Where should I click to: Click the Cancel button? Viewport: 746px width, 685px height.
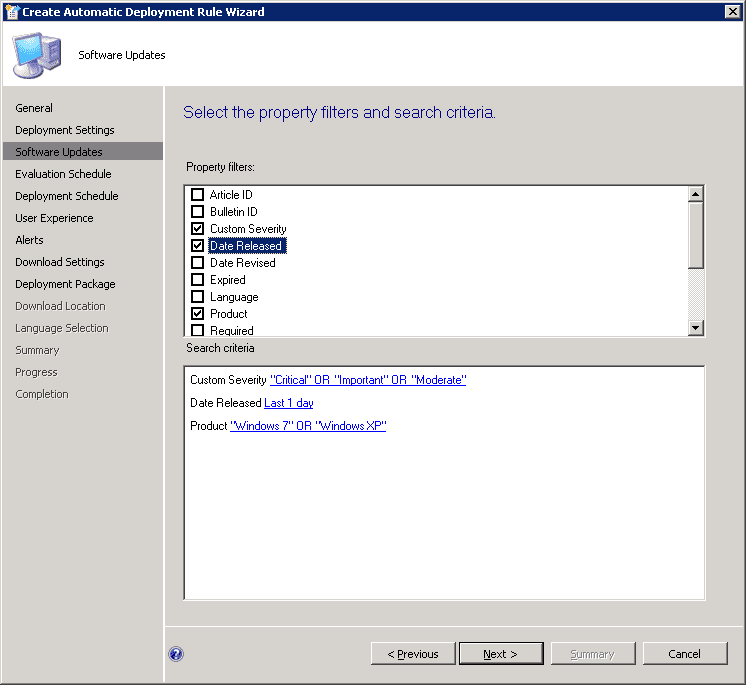click(685, 654)
